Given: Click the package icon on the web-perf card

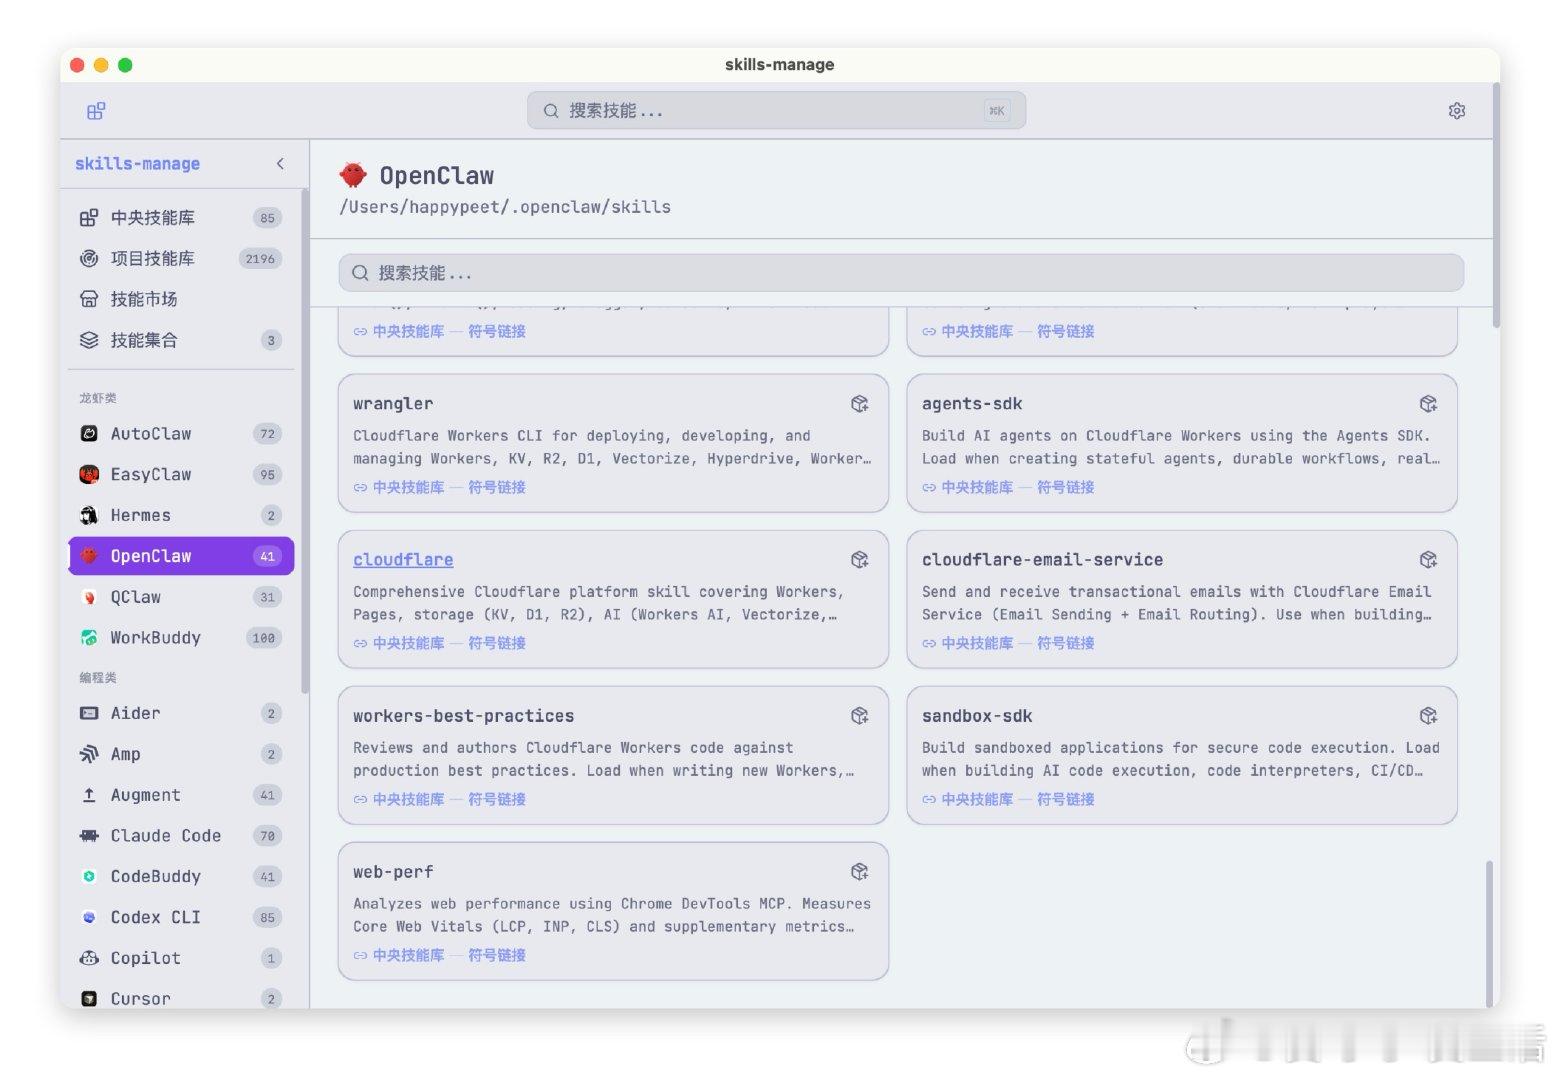Looking at the screenshot, I should point(860,872).
